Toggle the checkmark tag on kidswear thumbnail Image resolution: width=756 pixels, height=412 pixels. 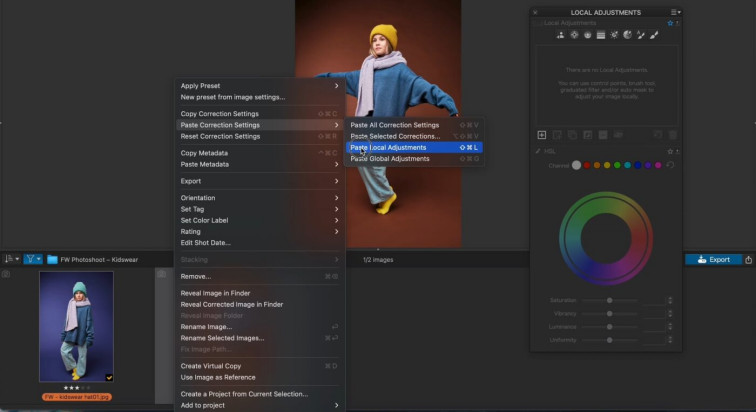(x=109, y=378)
